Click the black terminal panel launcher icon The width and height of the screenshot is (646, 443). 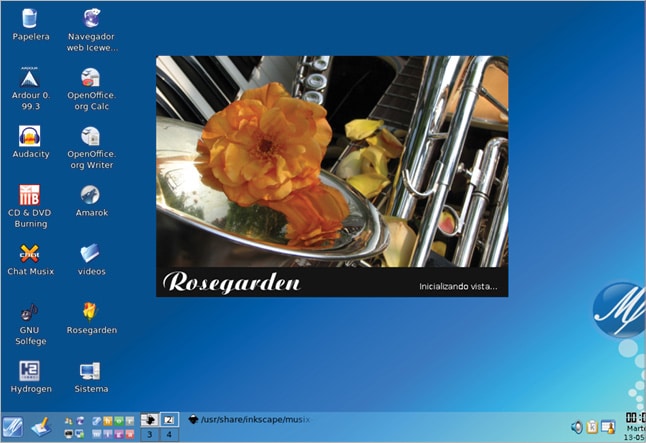(68, 434)
